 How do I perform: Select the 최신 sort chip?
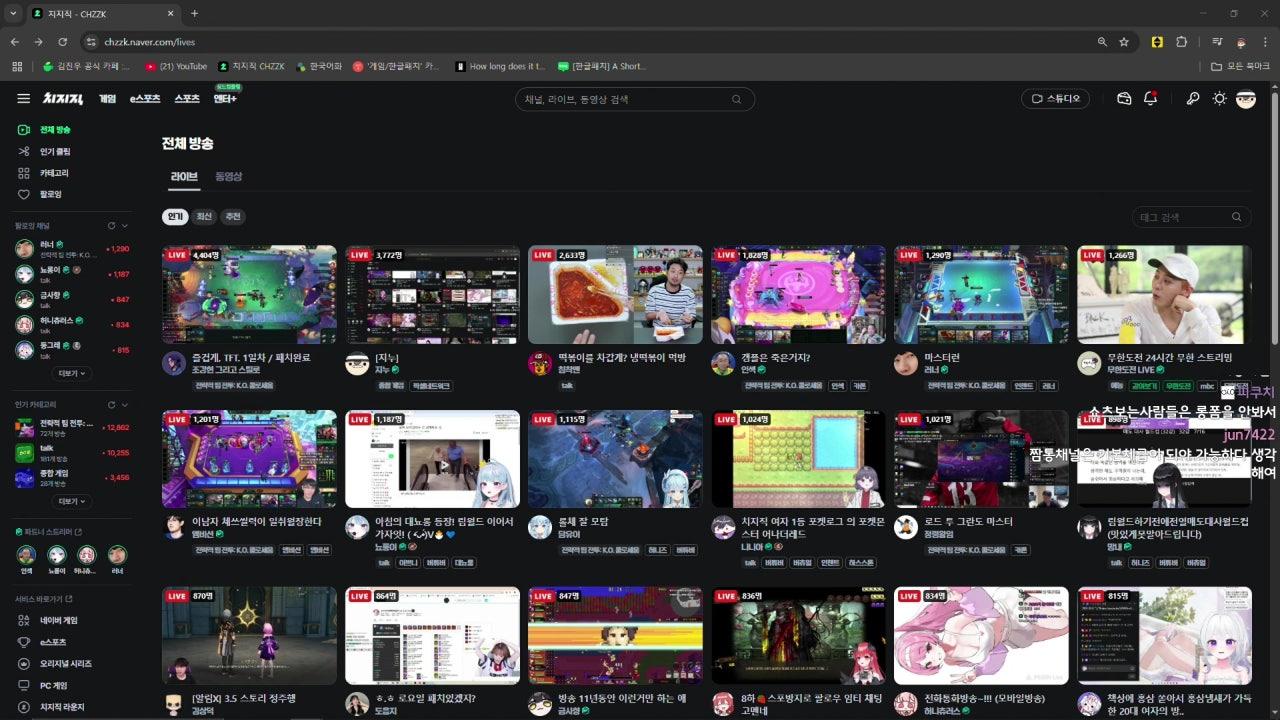point(204,217)
